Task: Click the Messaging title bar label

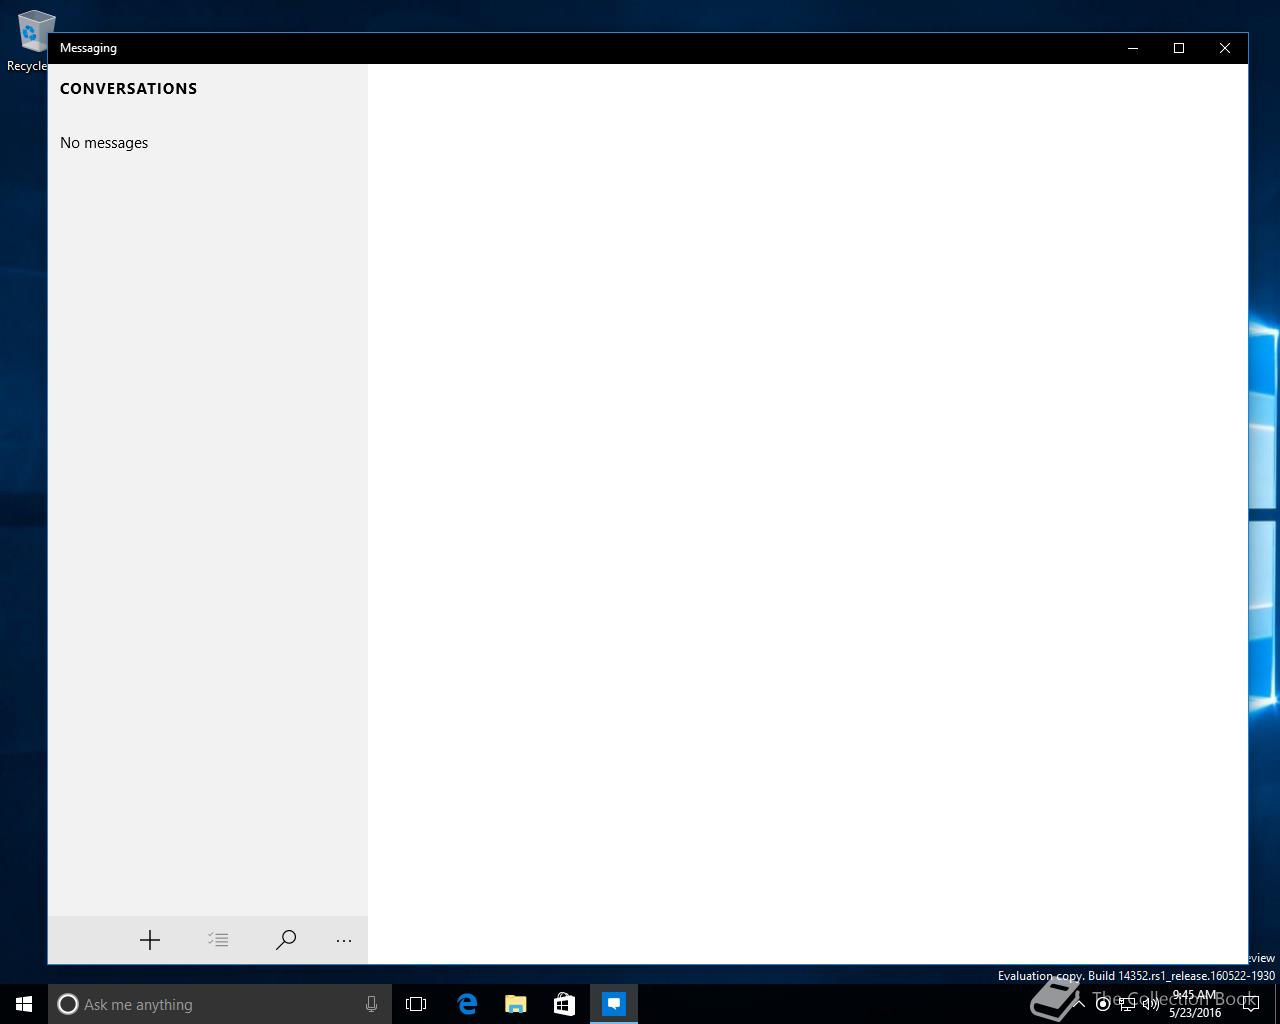Action: tap(88, 48)
